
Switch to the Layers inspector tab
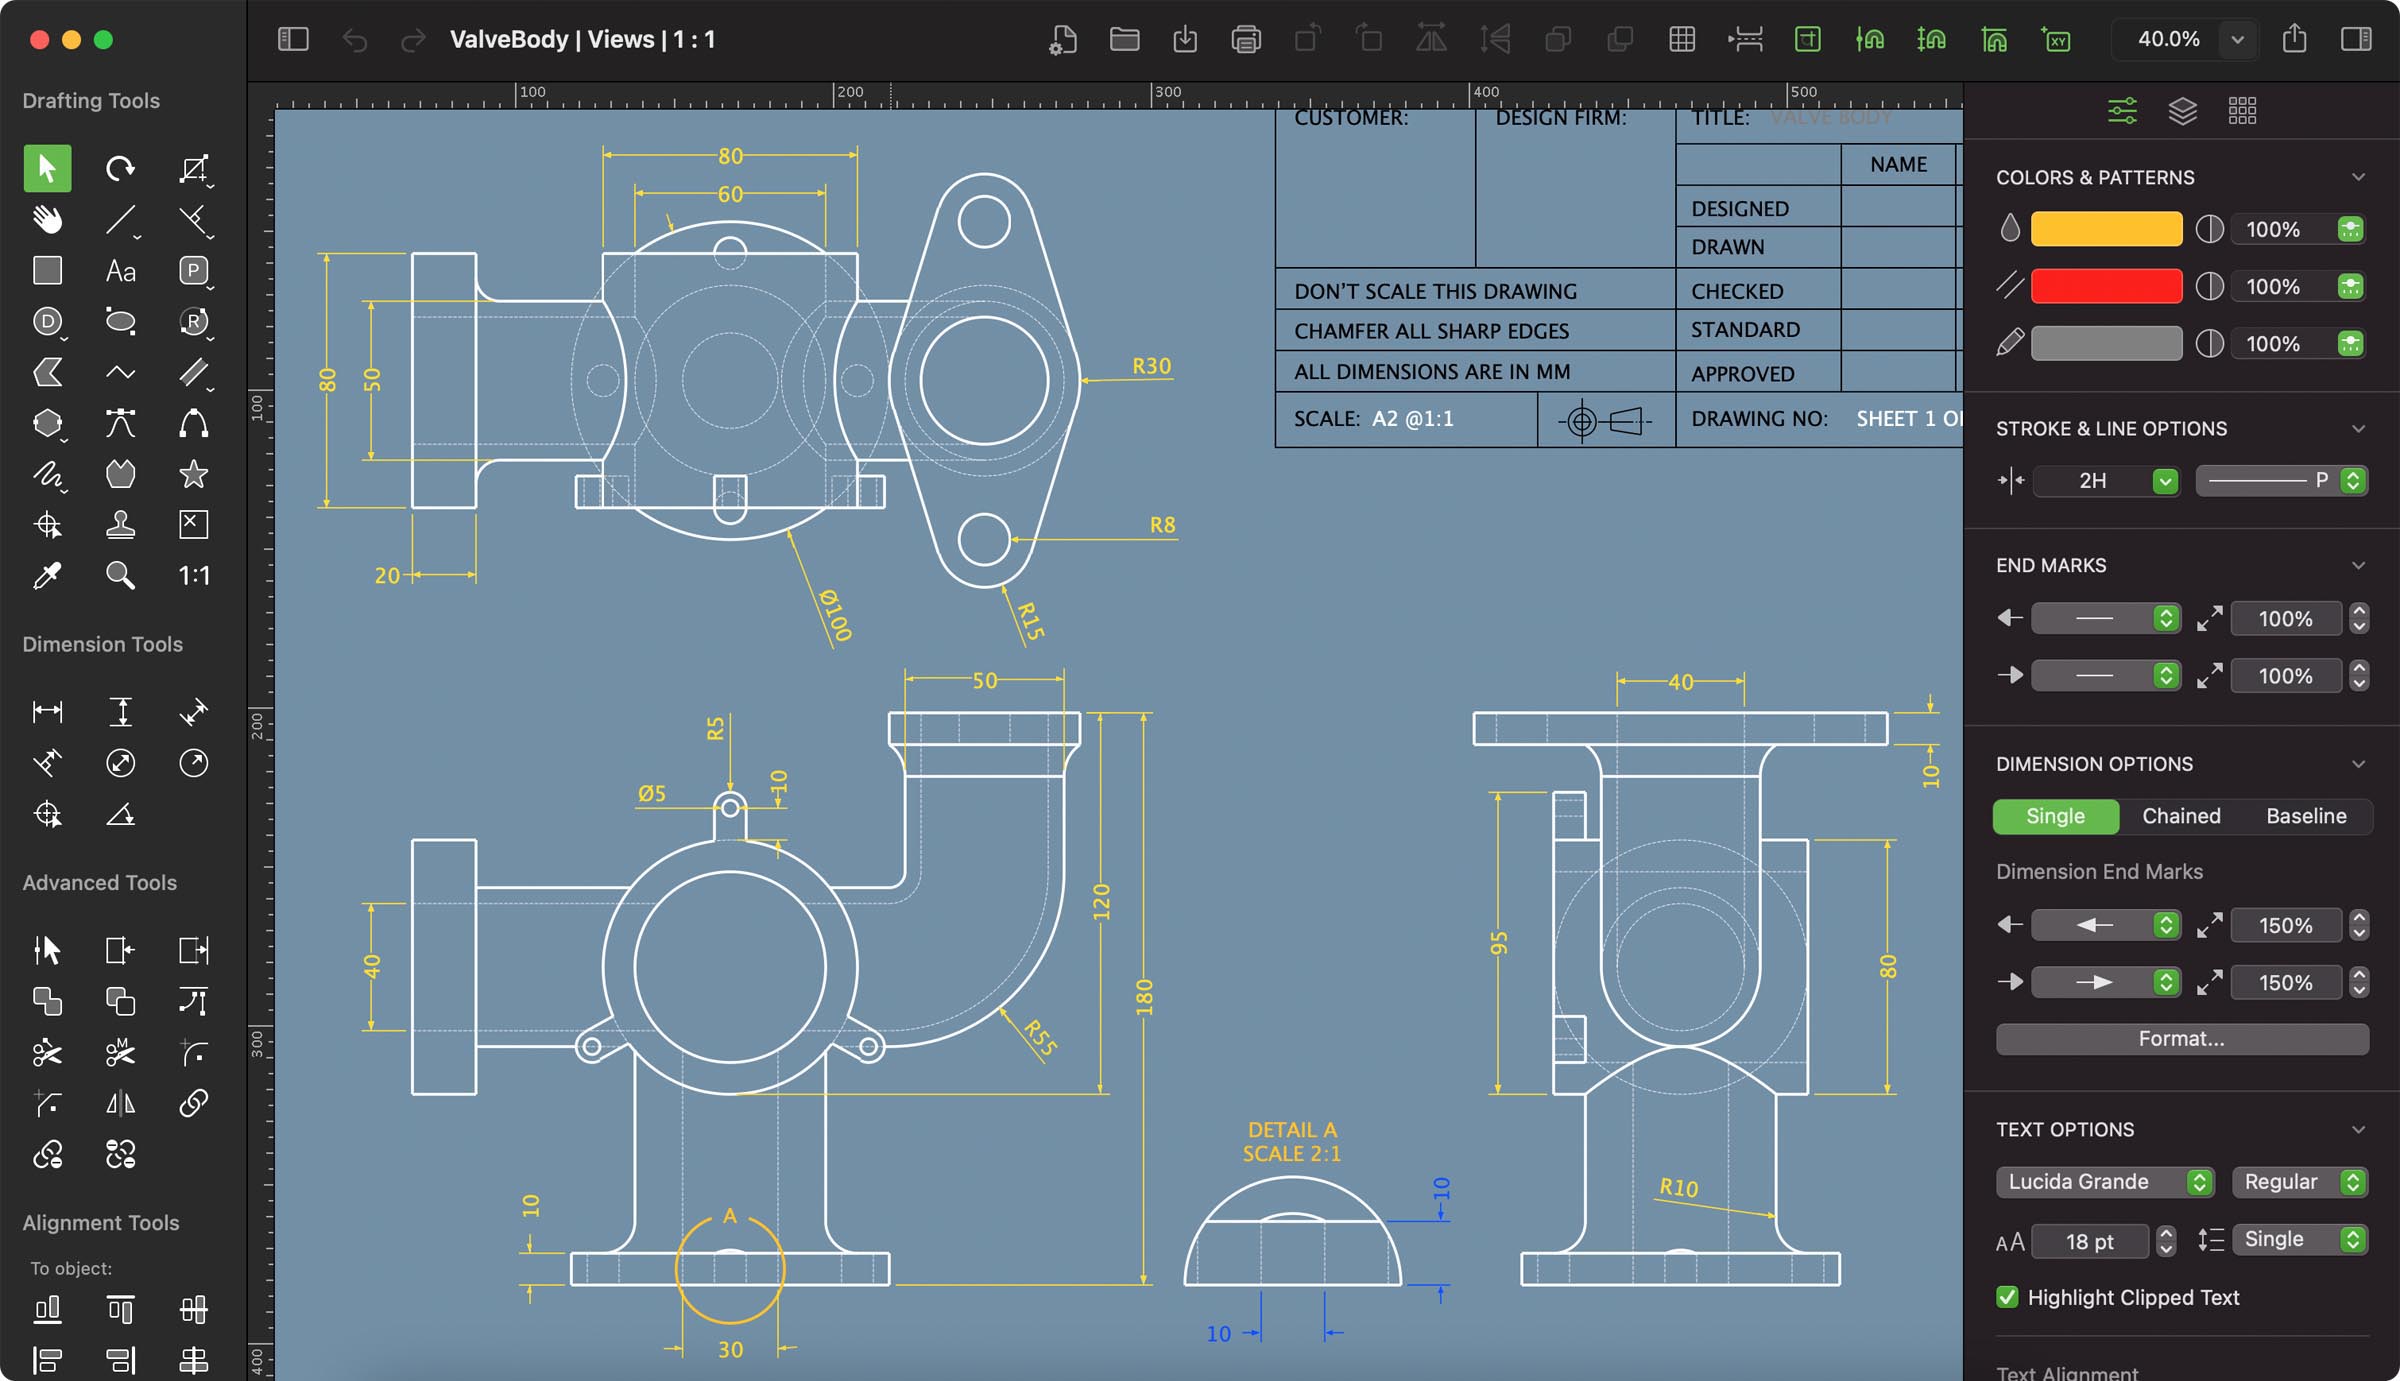(x=2182, y=110)
